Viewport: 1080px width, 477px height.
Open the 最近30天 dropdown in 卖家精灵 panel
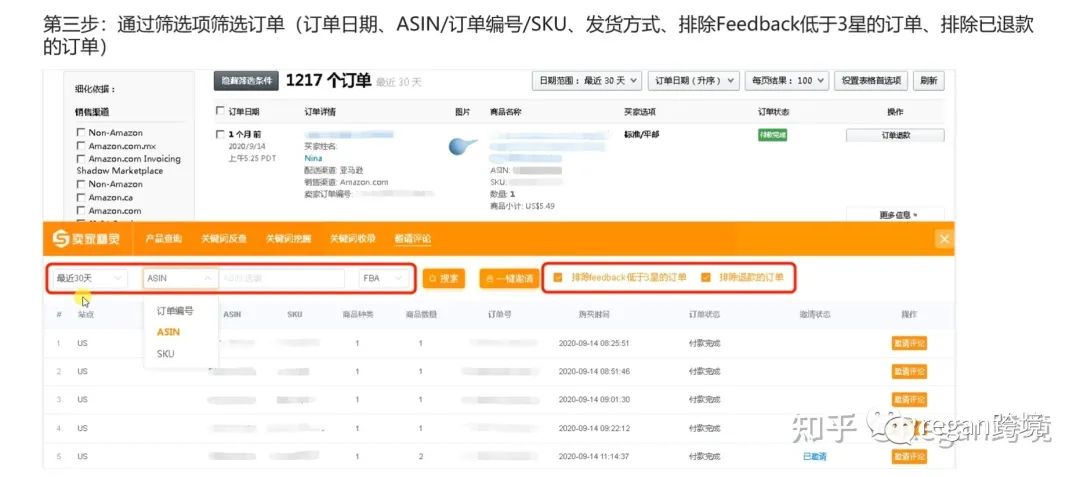coord(90,278)
